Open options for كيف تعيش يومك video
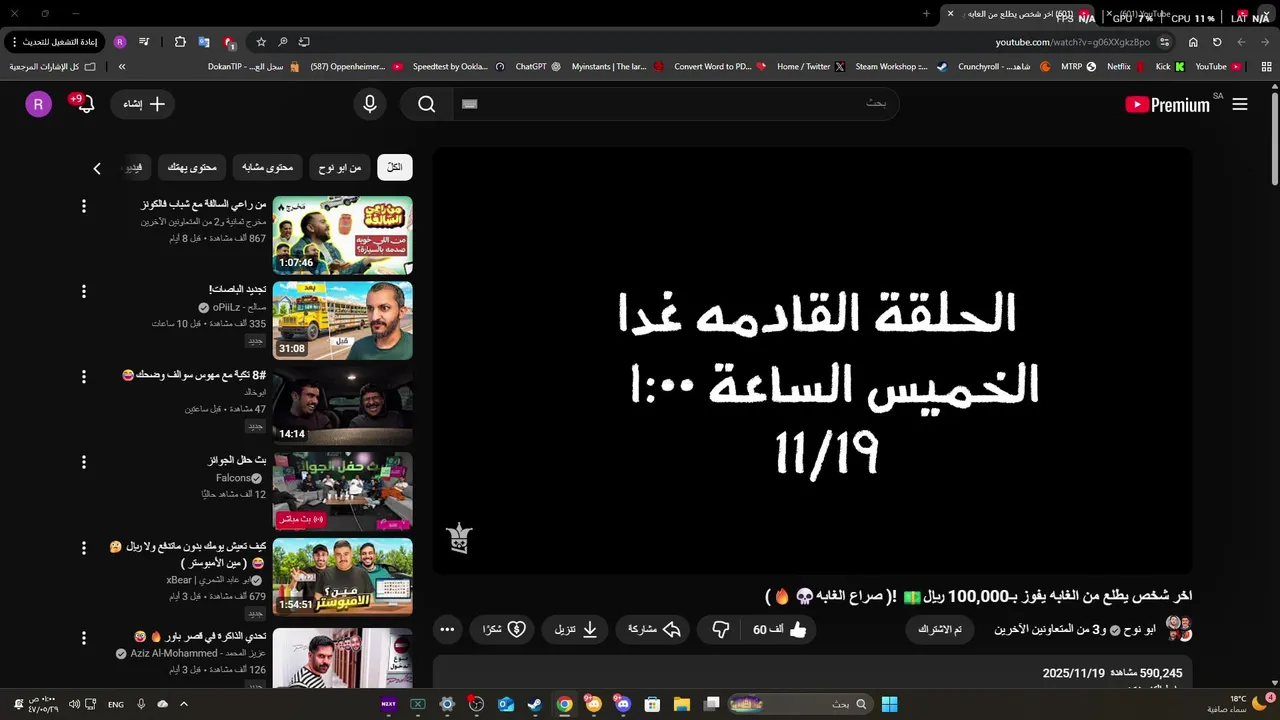1280x720 pixels. click(84, 548)
